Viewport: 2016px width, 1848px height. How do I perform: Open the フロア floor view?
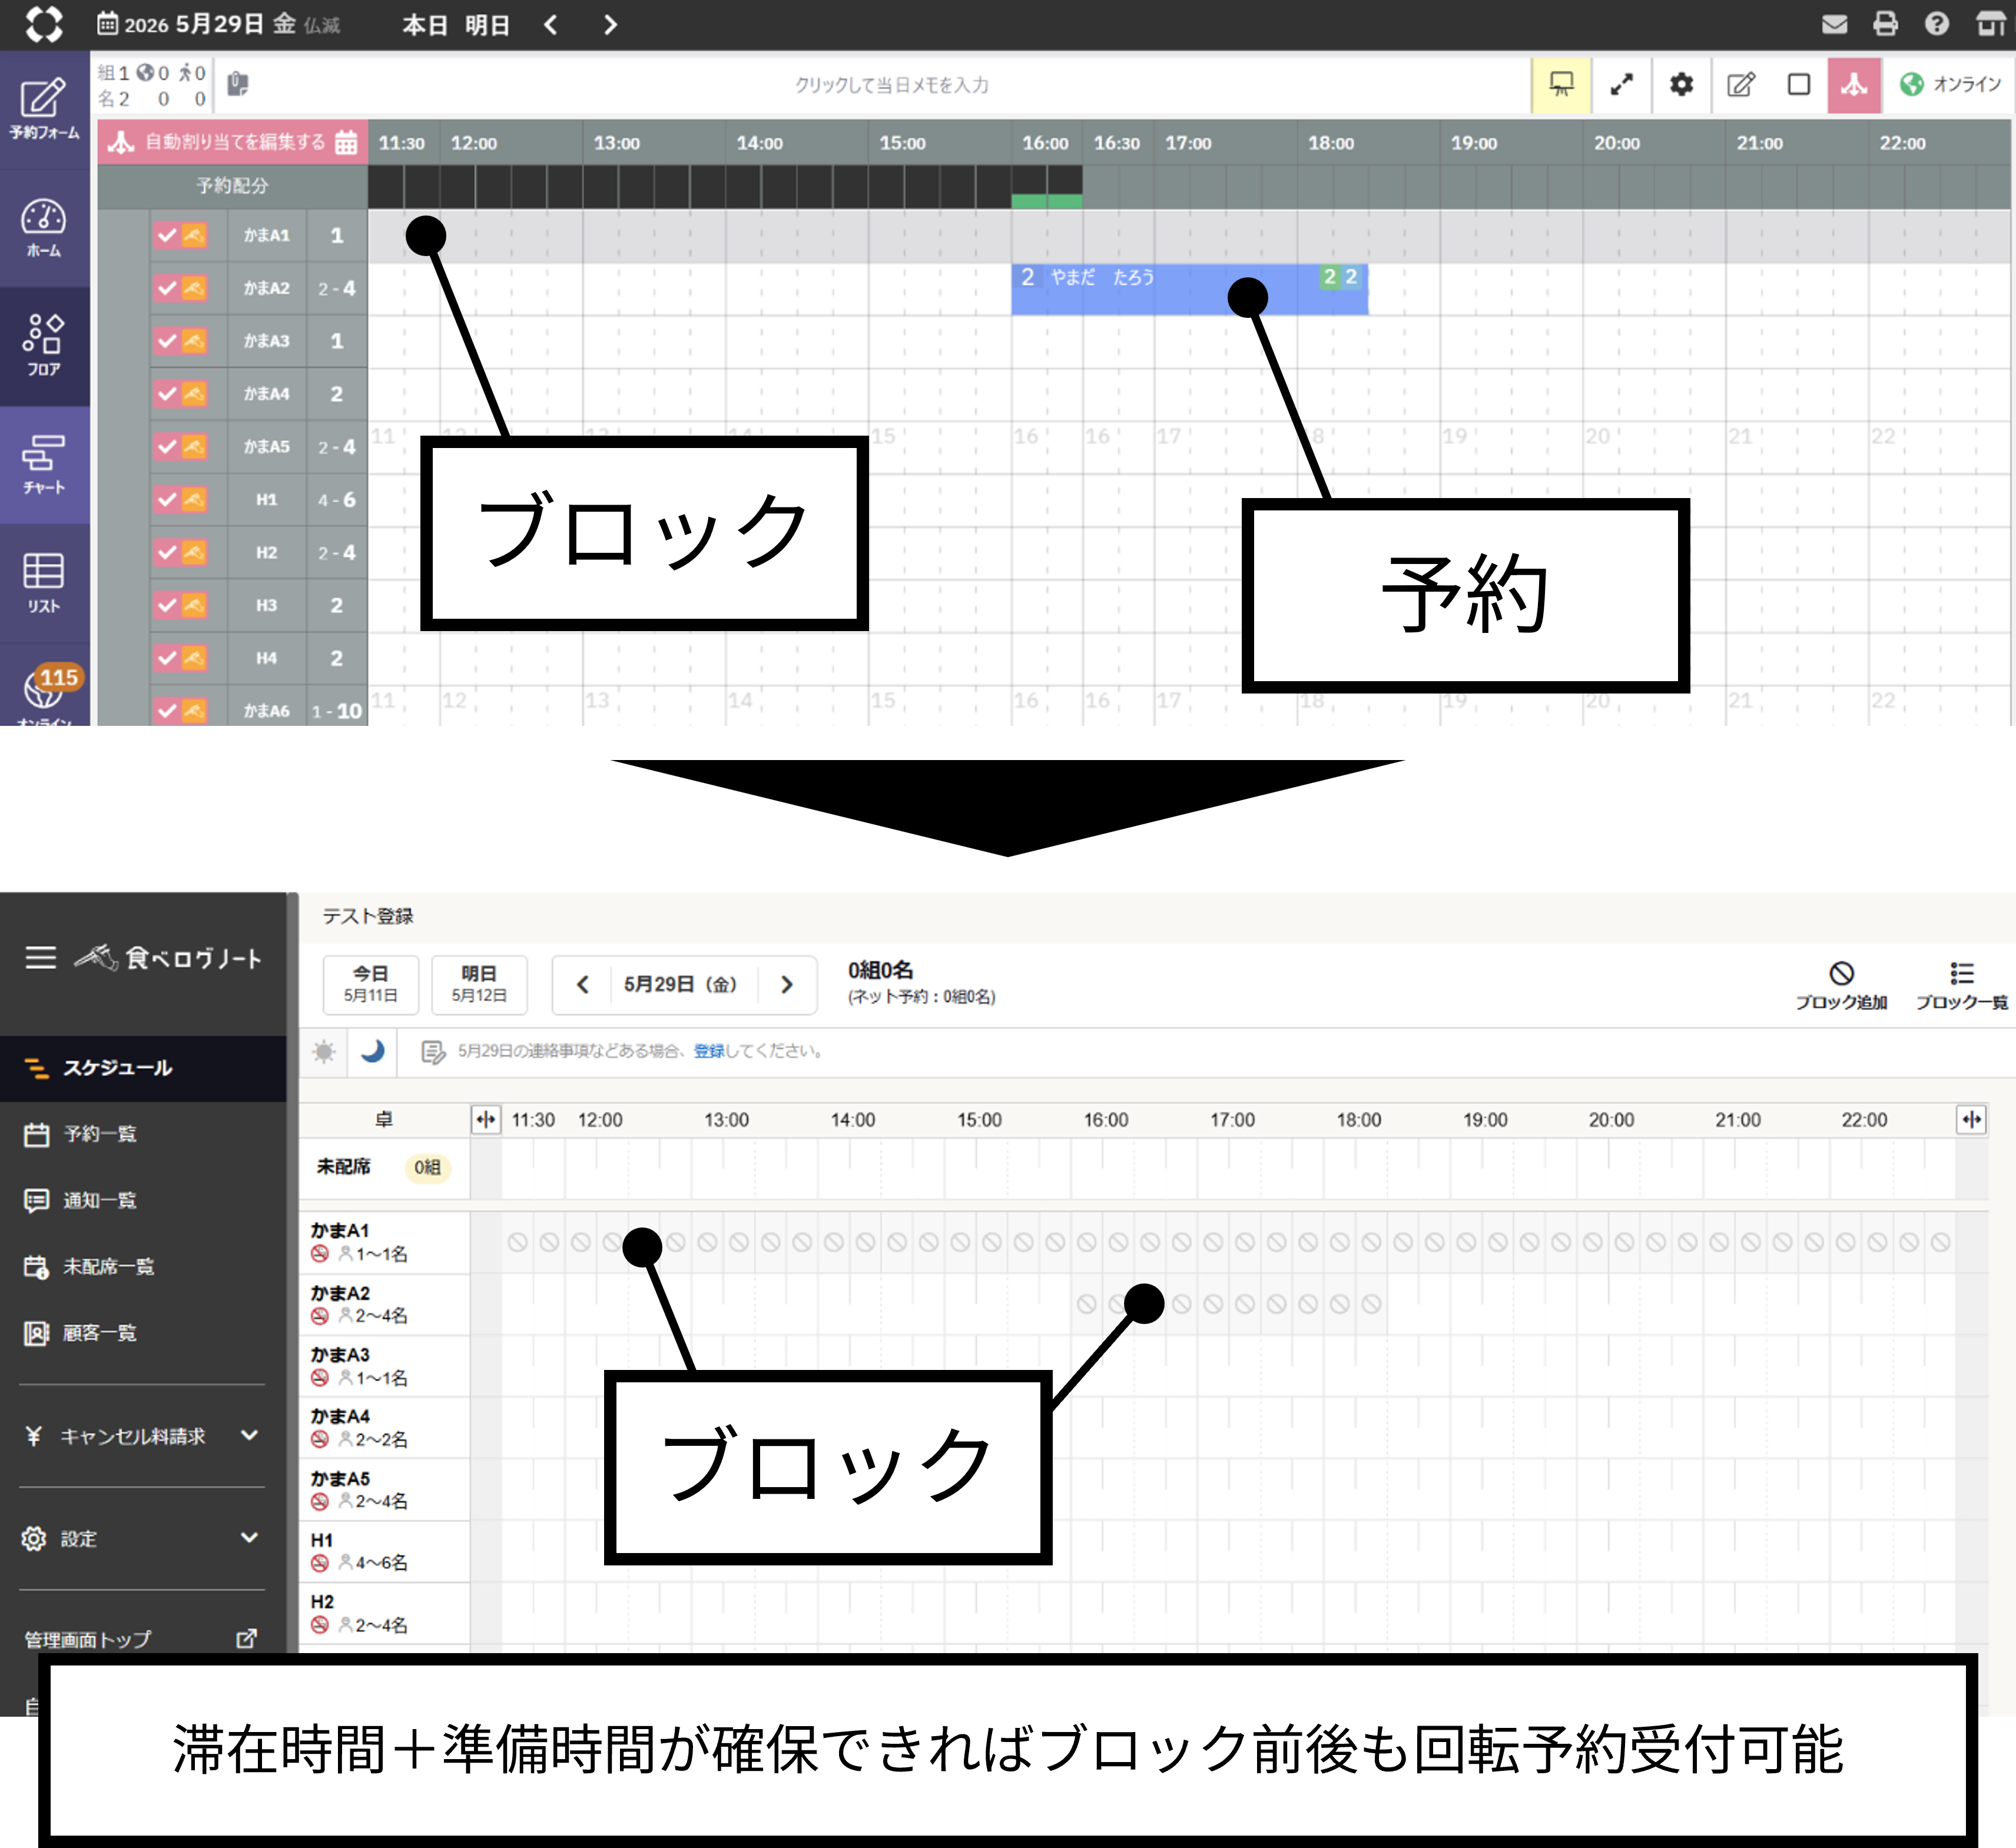click(x=43, y=345)
